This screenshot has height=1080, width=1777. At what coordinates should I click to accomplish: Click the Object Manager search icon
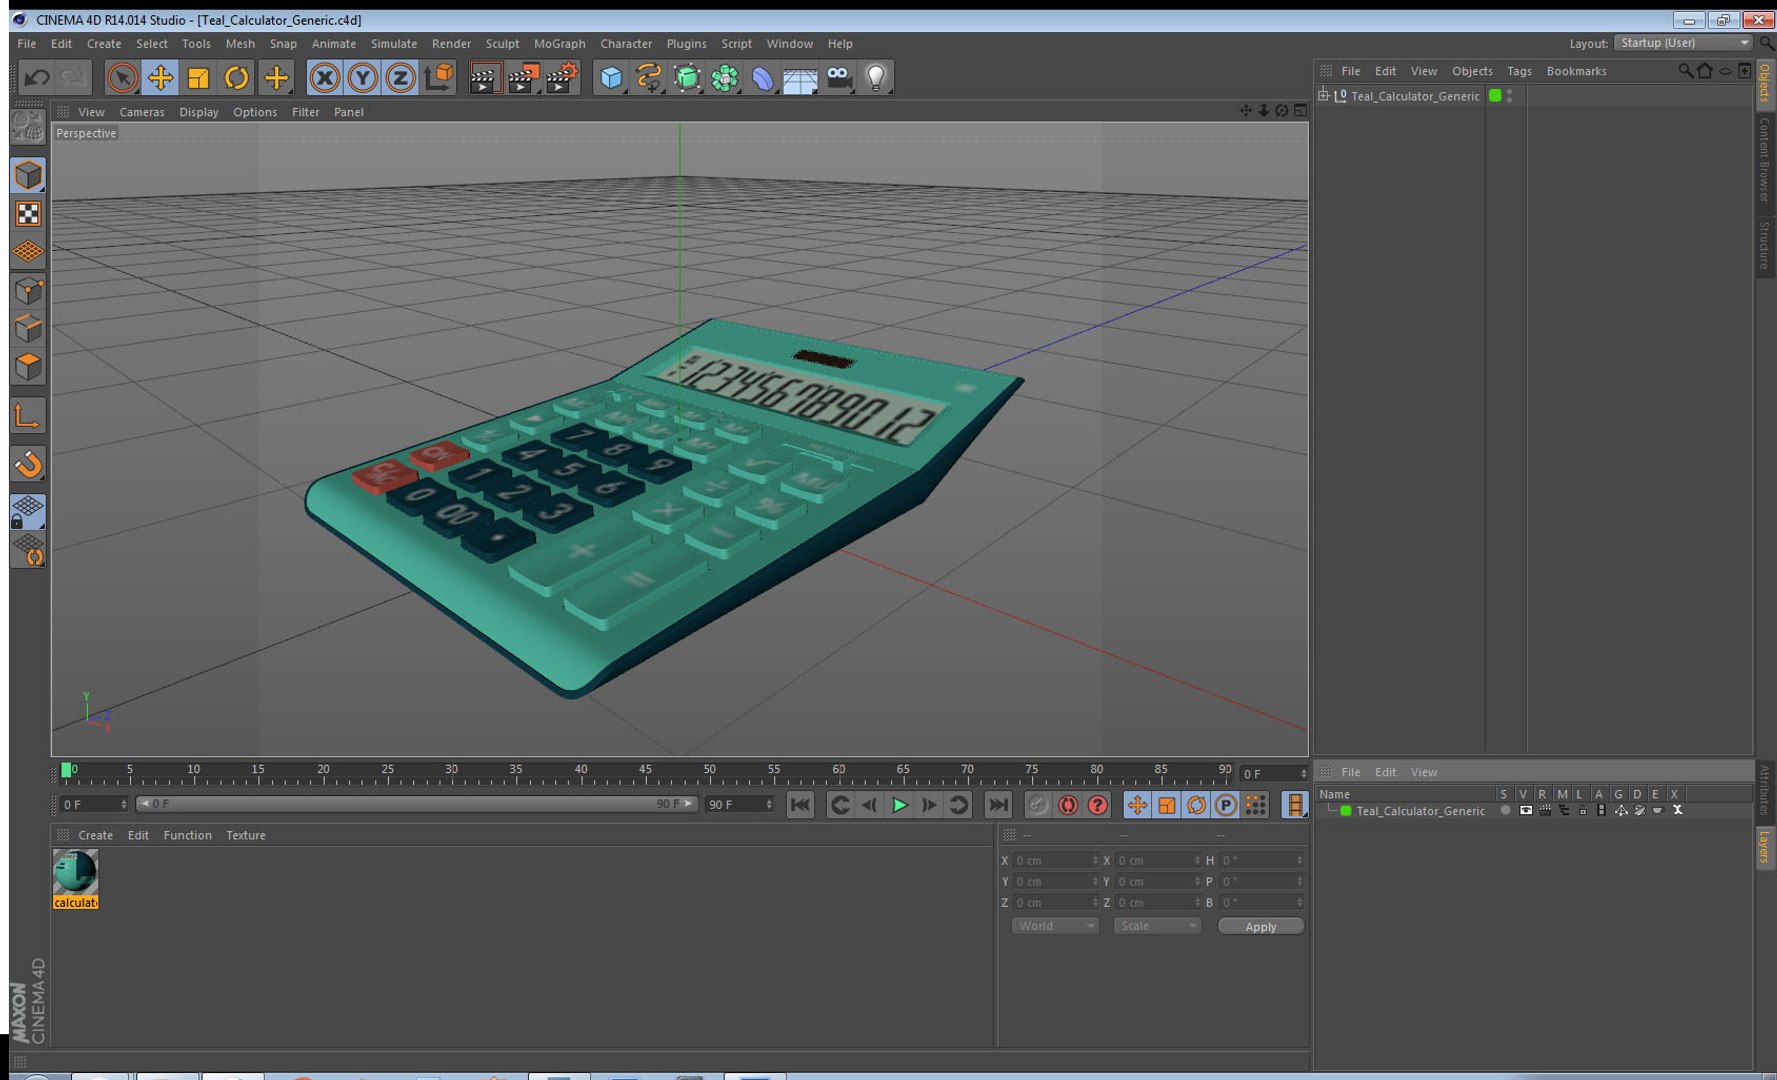point(1685,71)
